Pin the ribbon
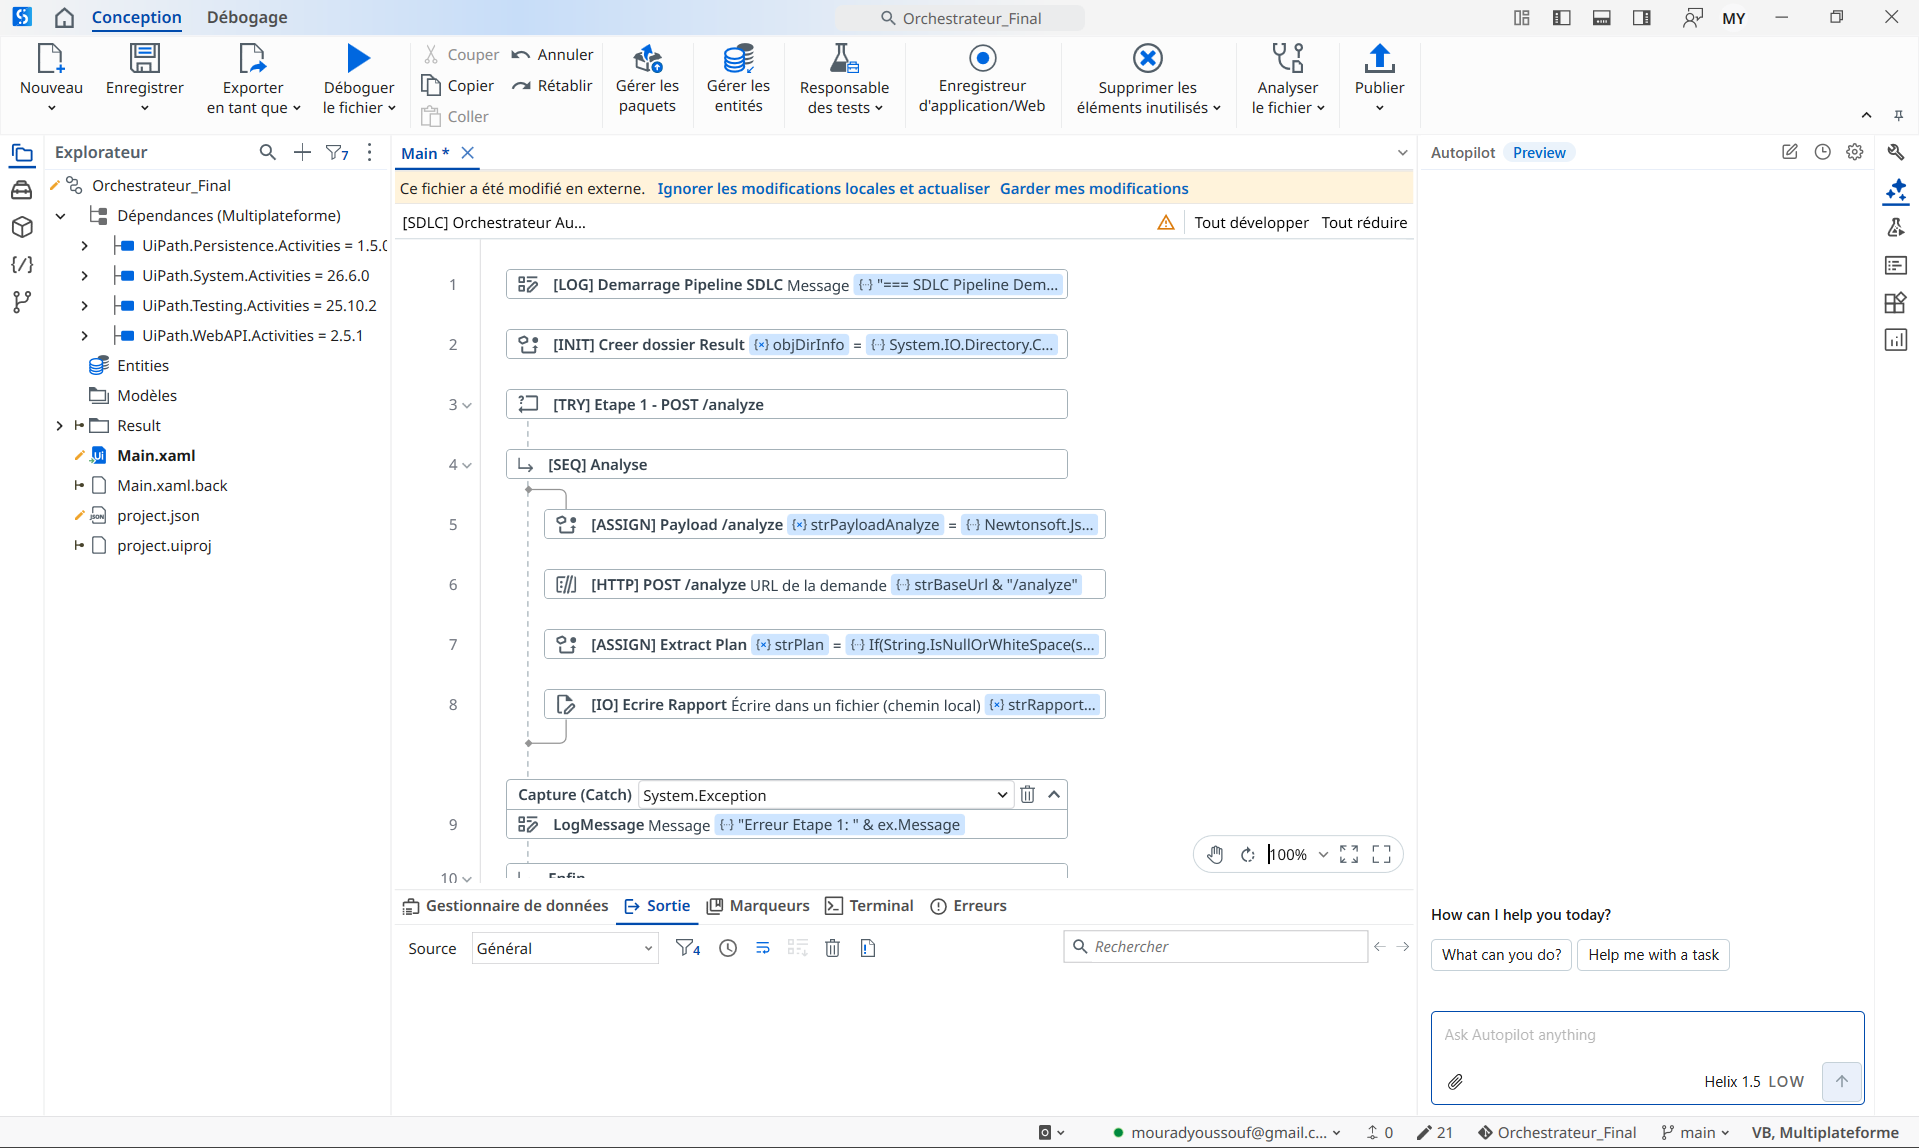The width and height of the screenshot is (1919, 1148). [x=1898, y=115]
